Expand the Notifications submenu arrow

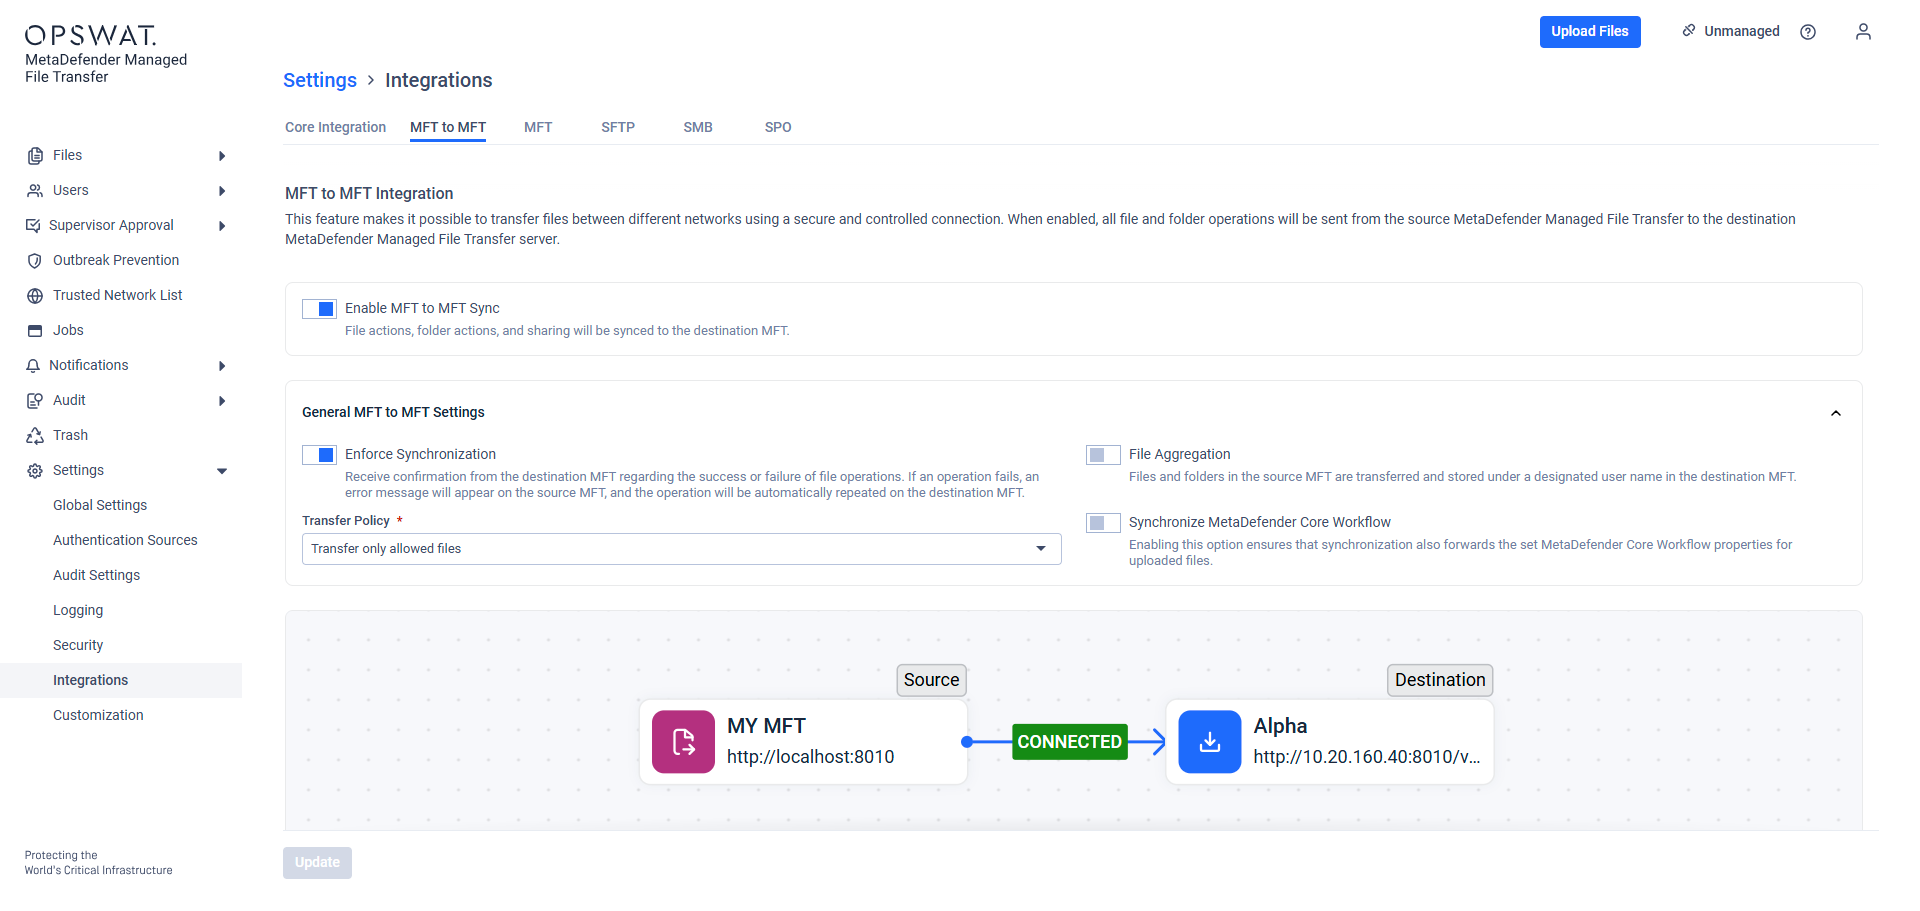pos(222,366)
